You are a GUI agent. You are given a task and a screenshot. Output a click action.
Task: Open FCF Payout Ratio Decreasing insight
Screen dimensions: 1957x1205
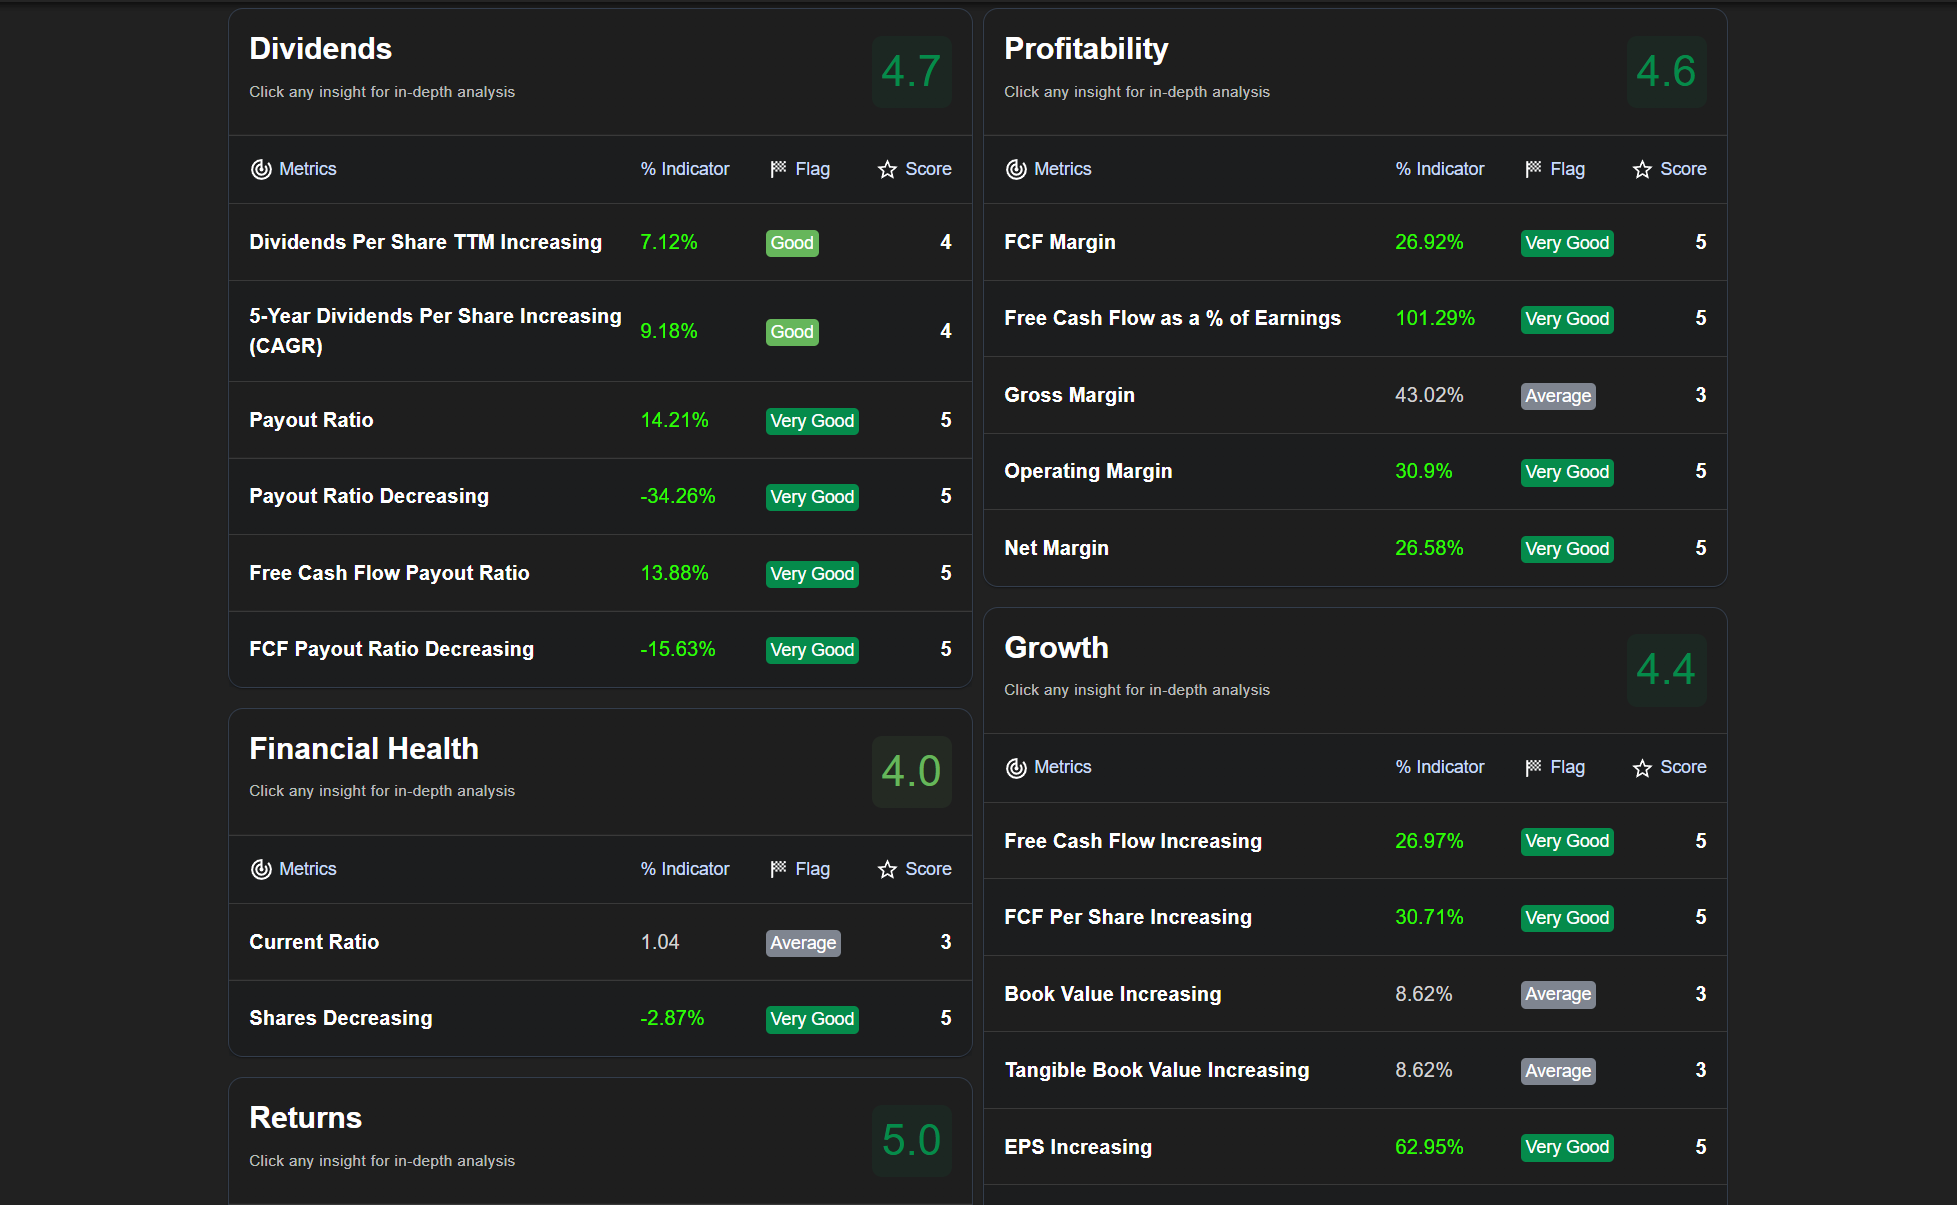point(600,649)
